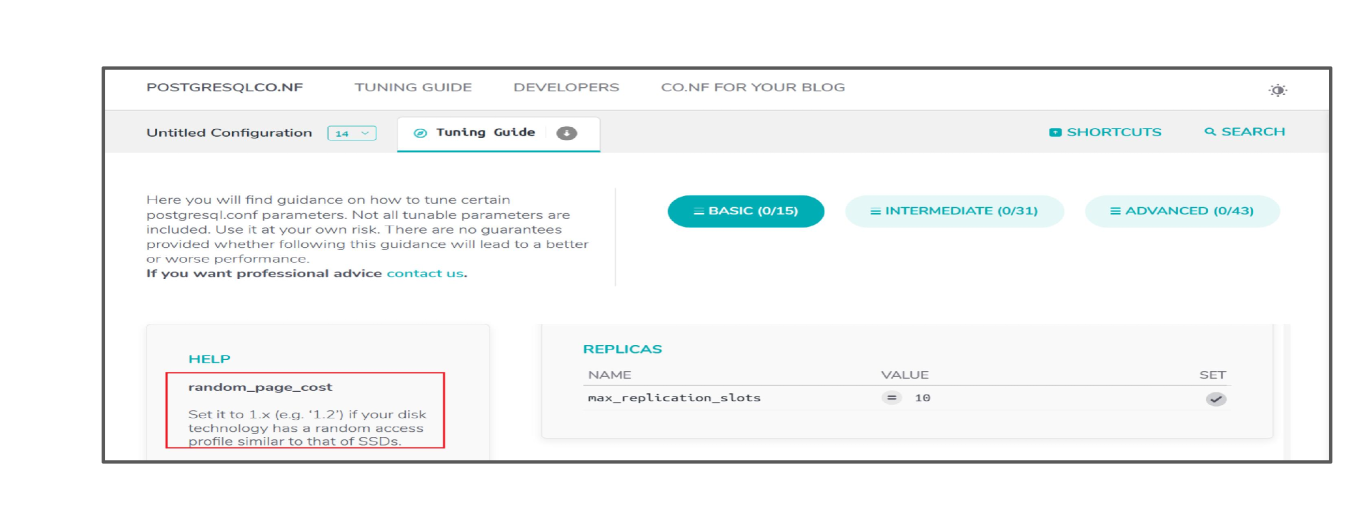
Task: Open the DEVELOPERS menu item
Action: [566, 87]
